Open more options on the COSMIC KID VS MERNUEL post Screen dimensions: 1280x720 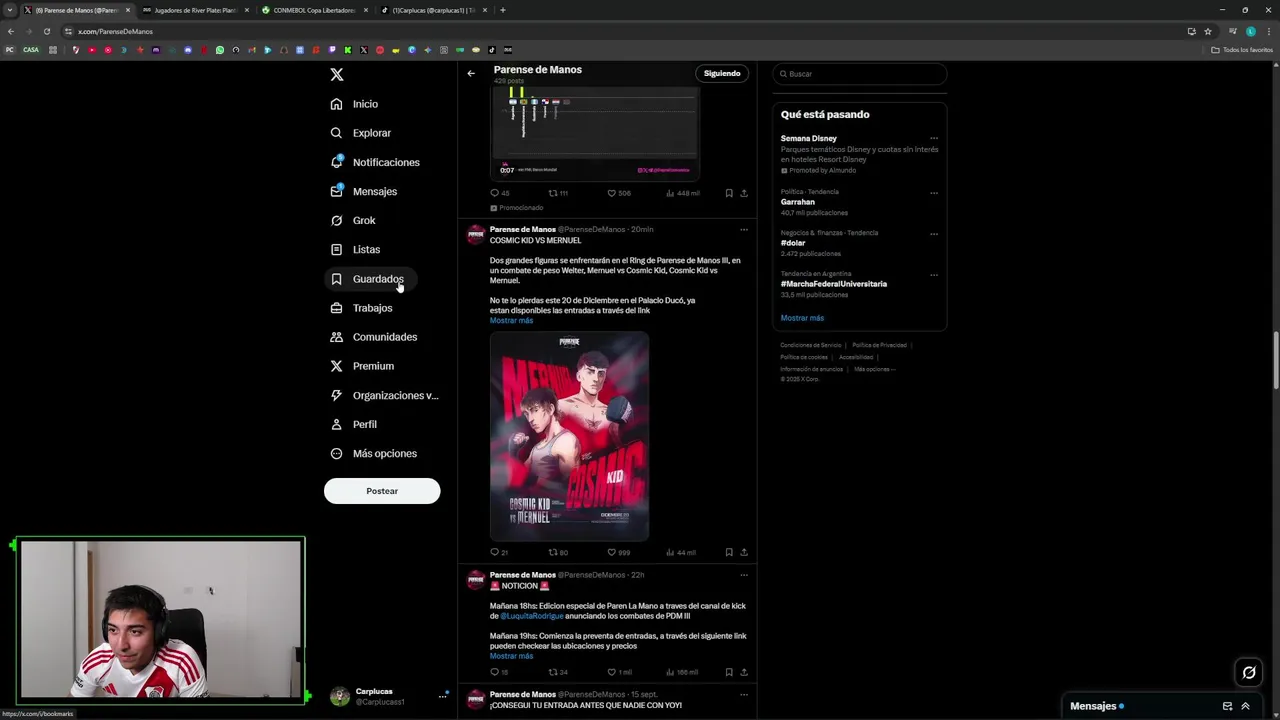tap(744, 230)
